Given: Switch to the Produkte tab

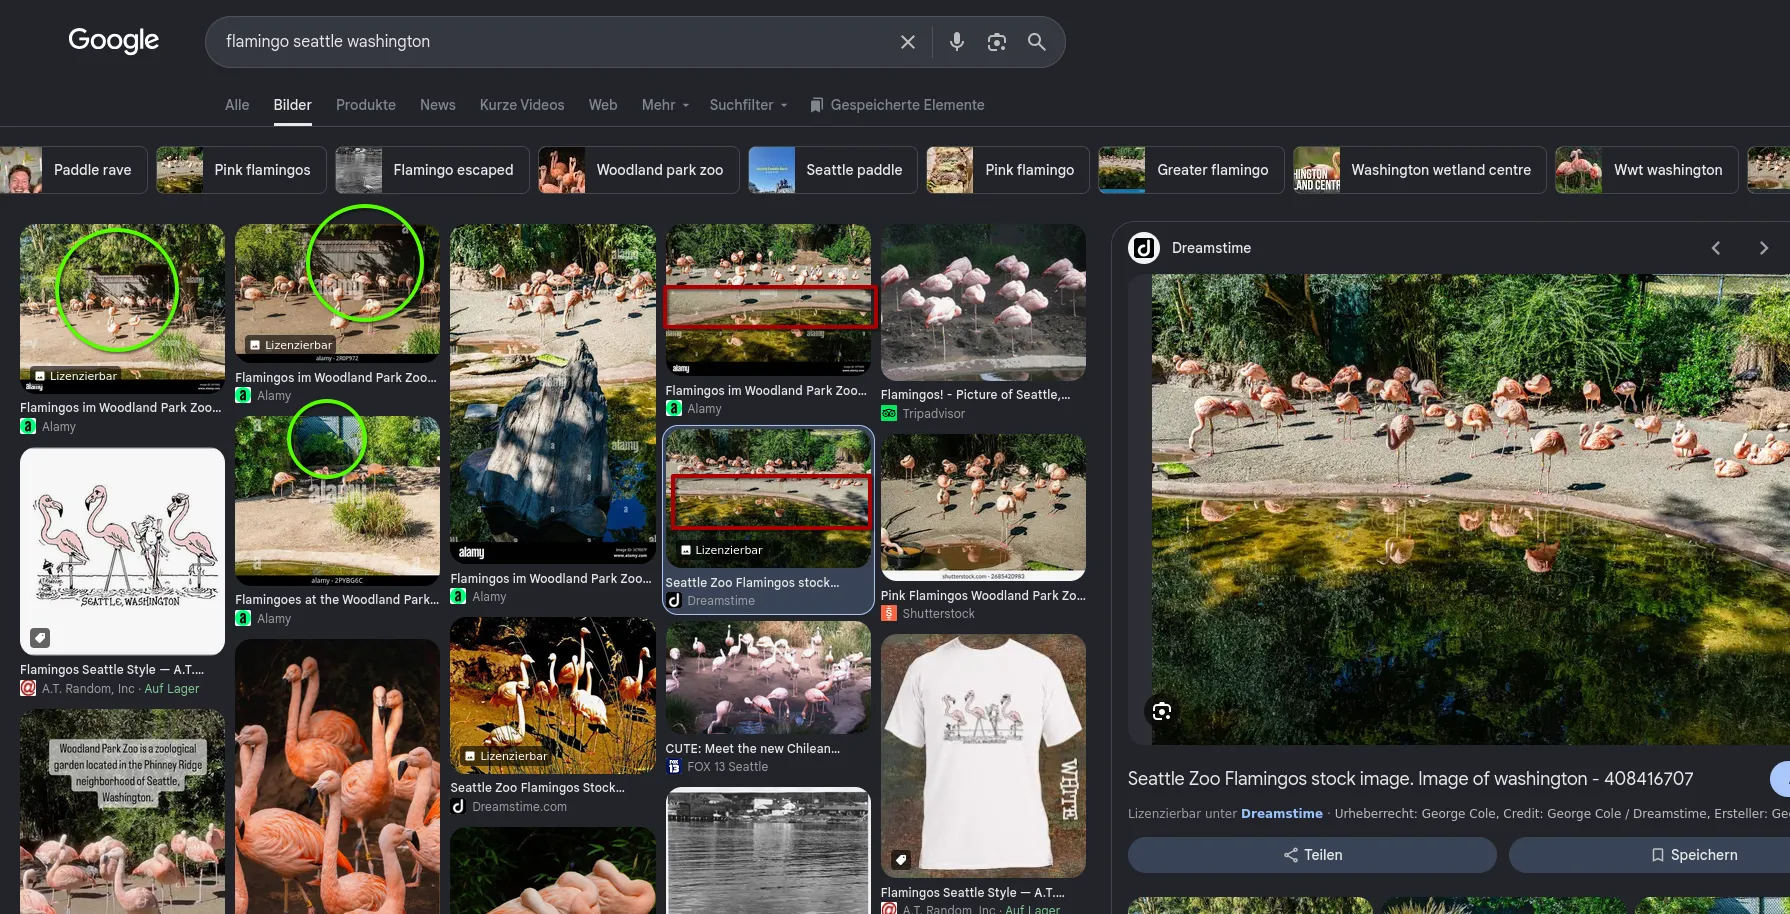Looking at the screenshot, I should tap(366, 105).
